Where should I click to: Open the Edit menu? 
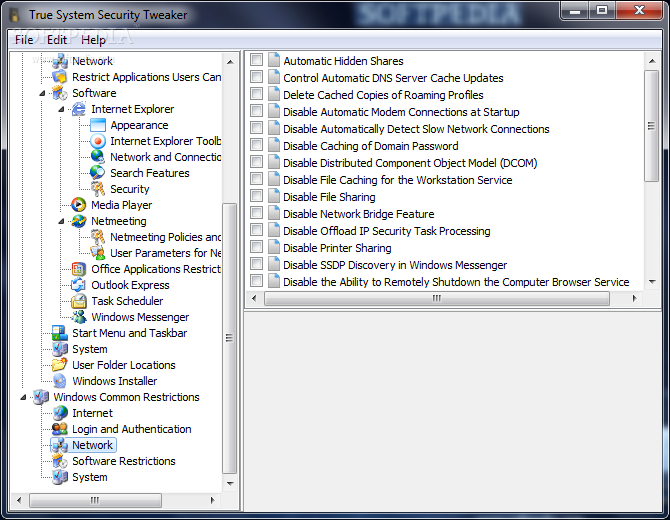[x=57, y=40]
